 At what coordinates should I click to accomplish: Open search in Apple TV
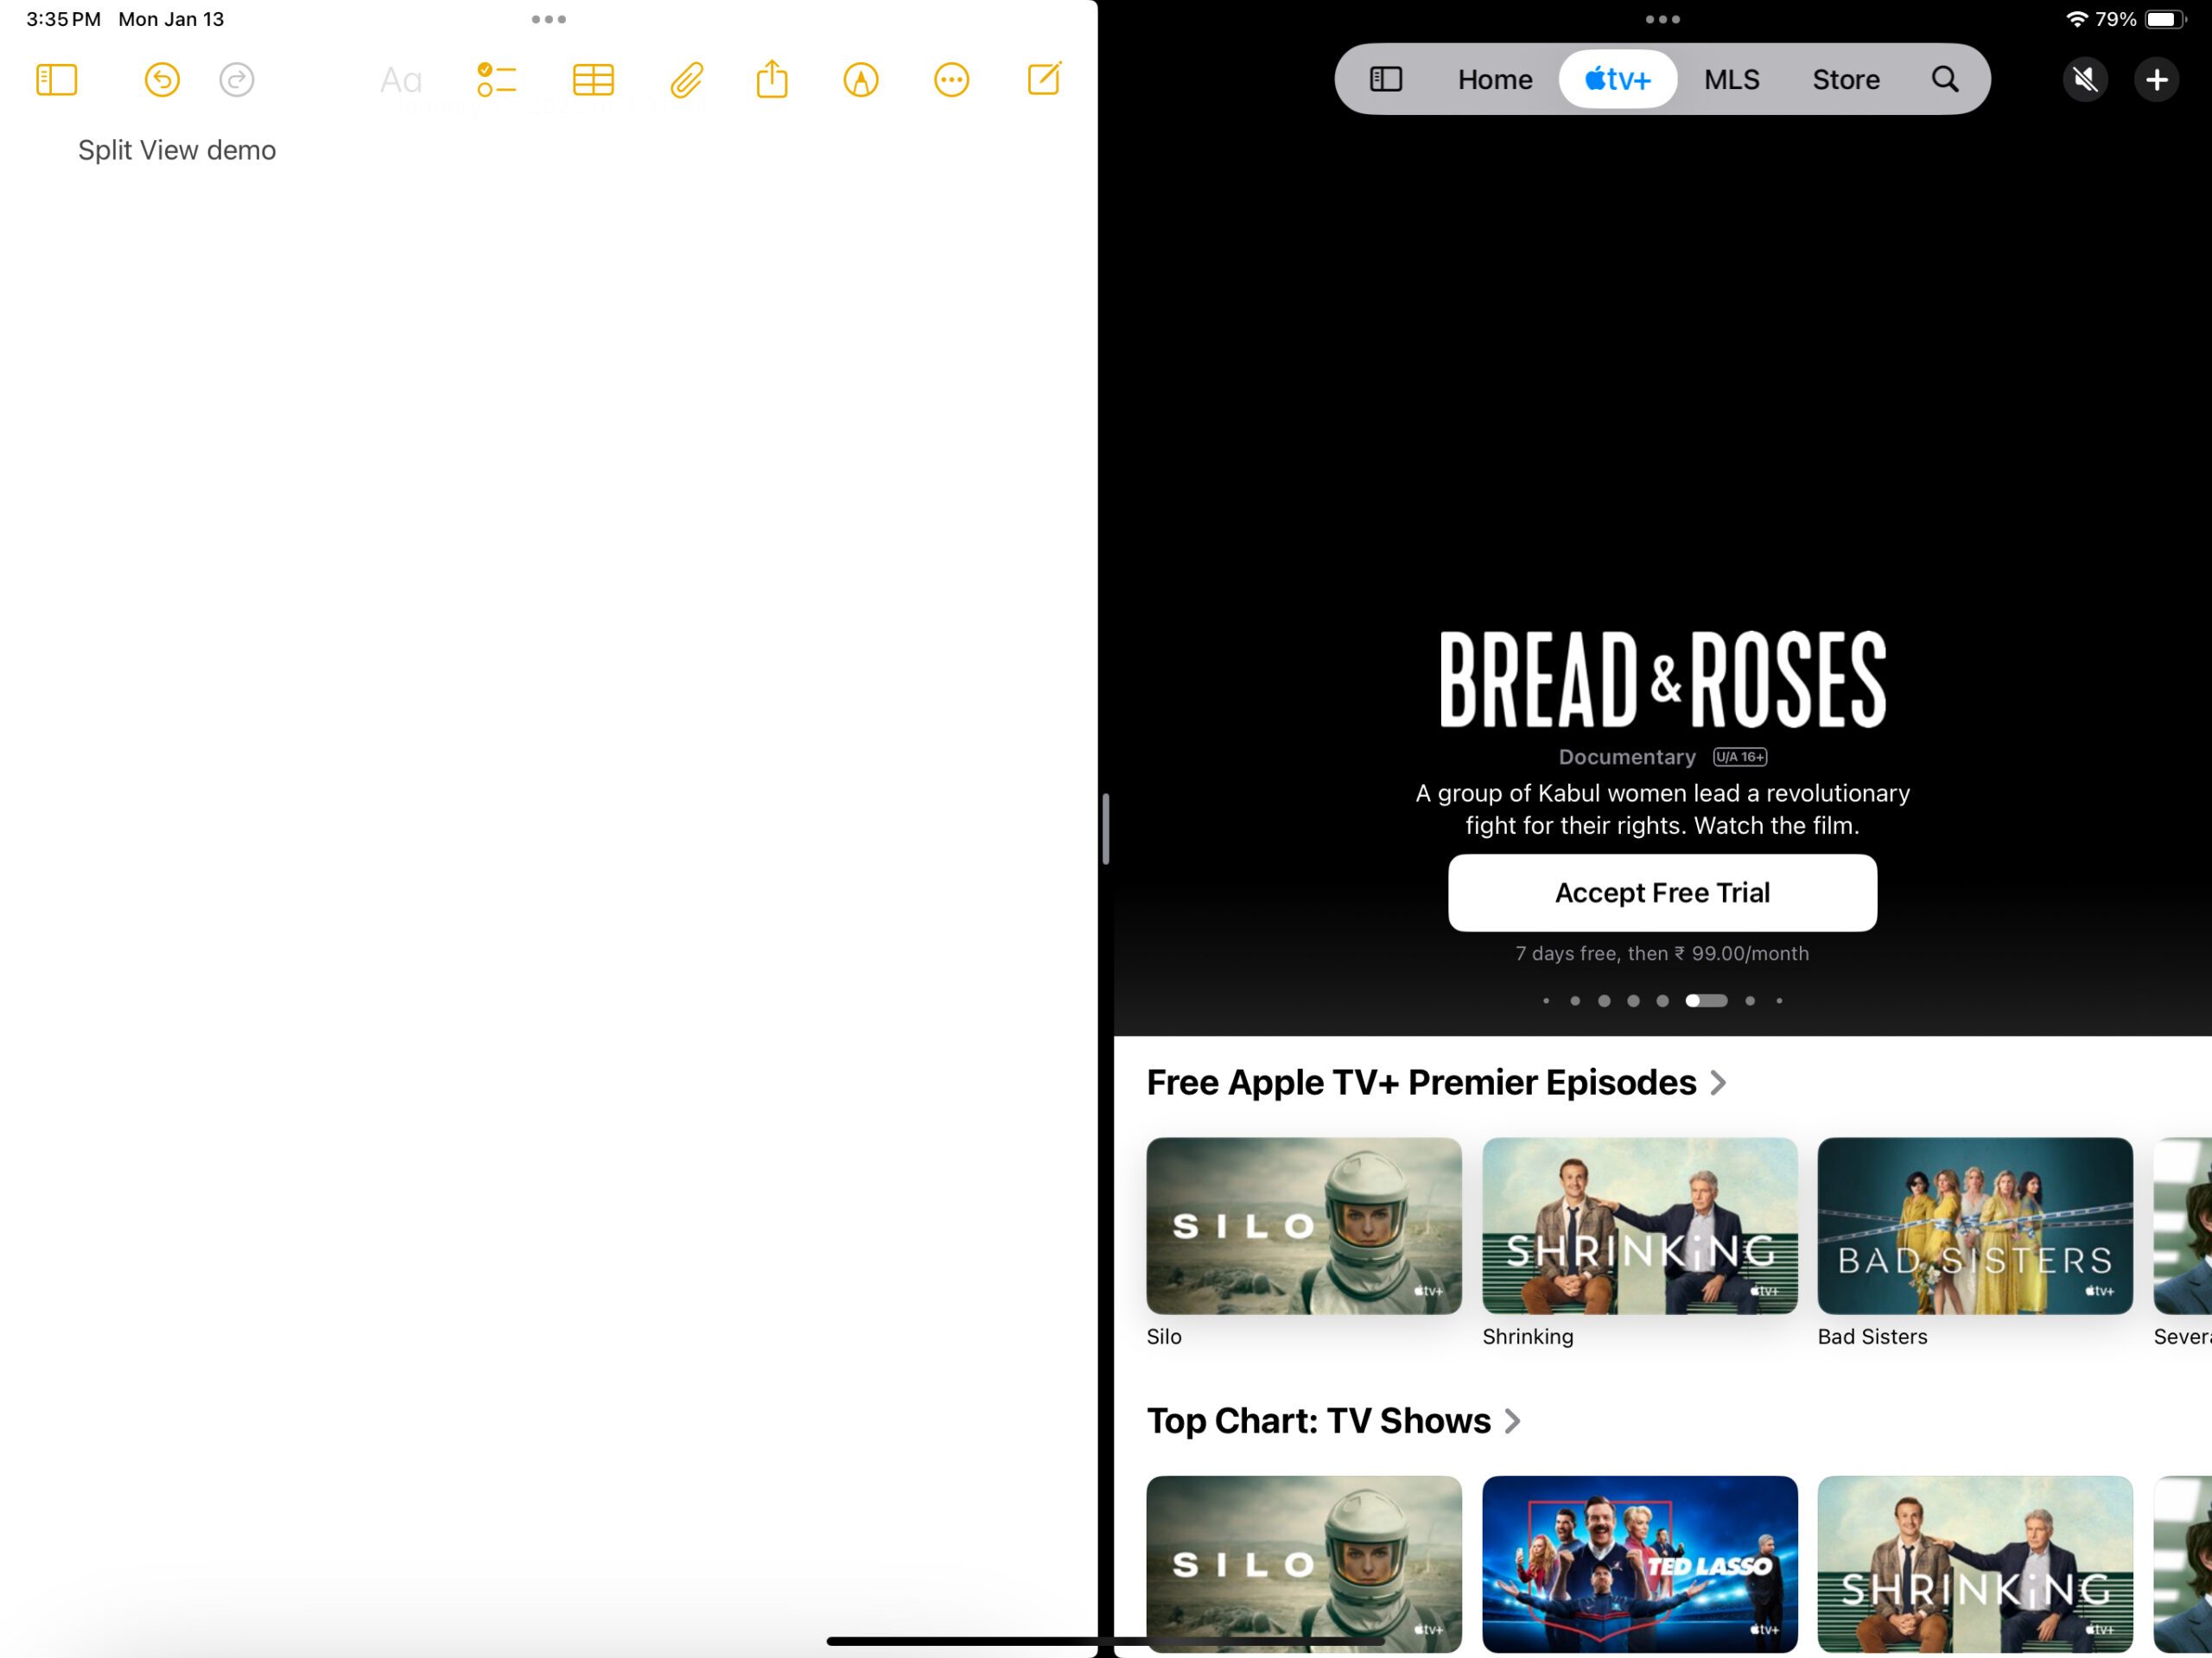(1945, 79)
